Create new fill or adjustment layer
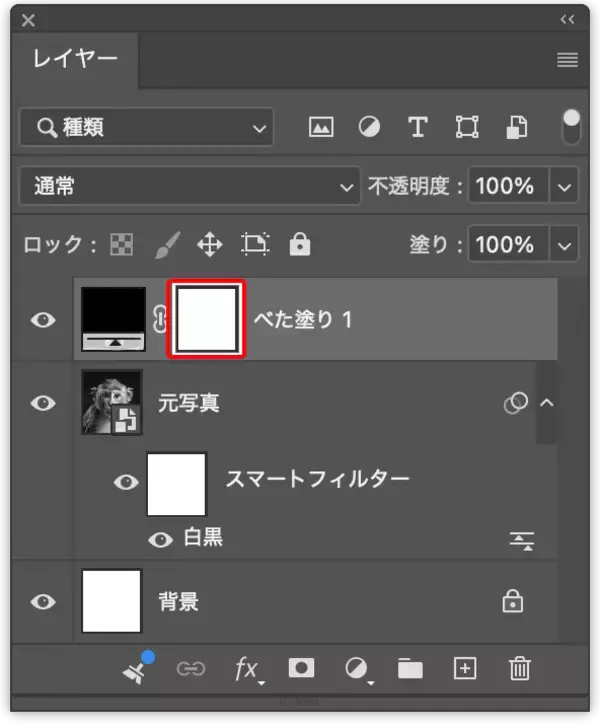600x726 pixels. point(358,670)
